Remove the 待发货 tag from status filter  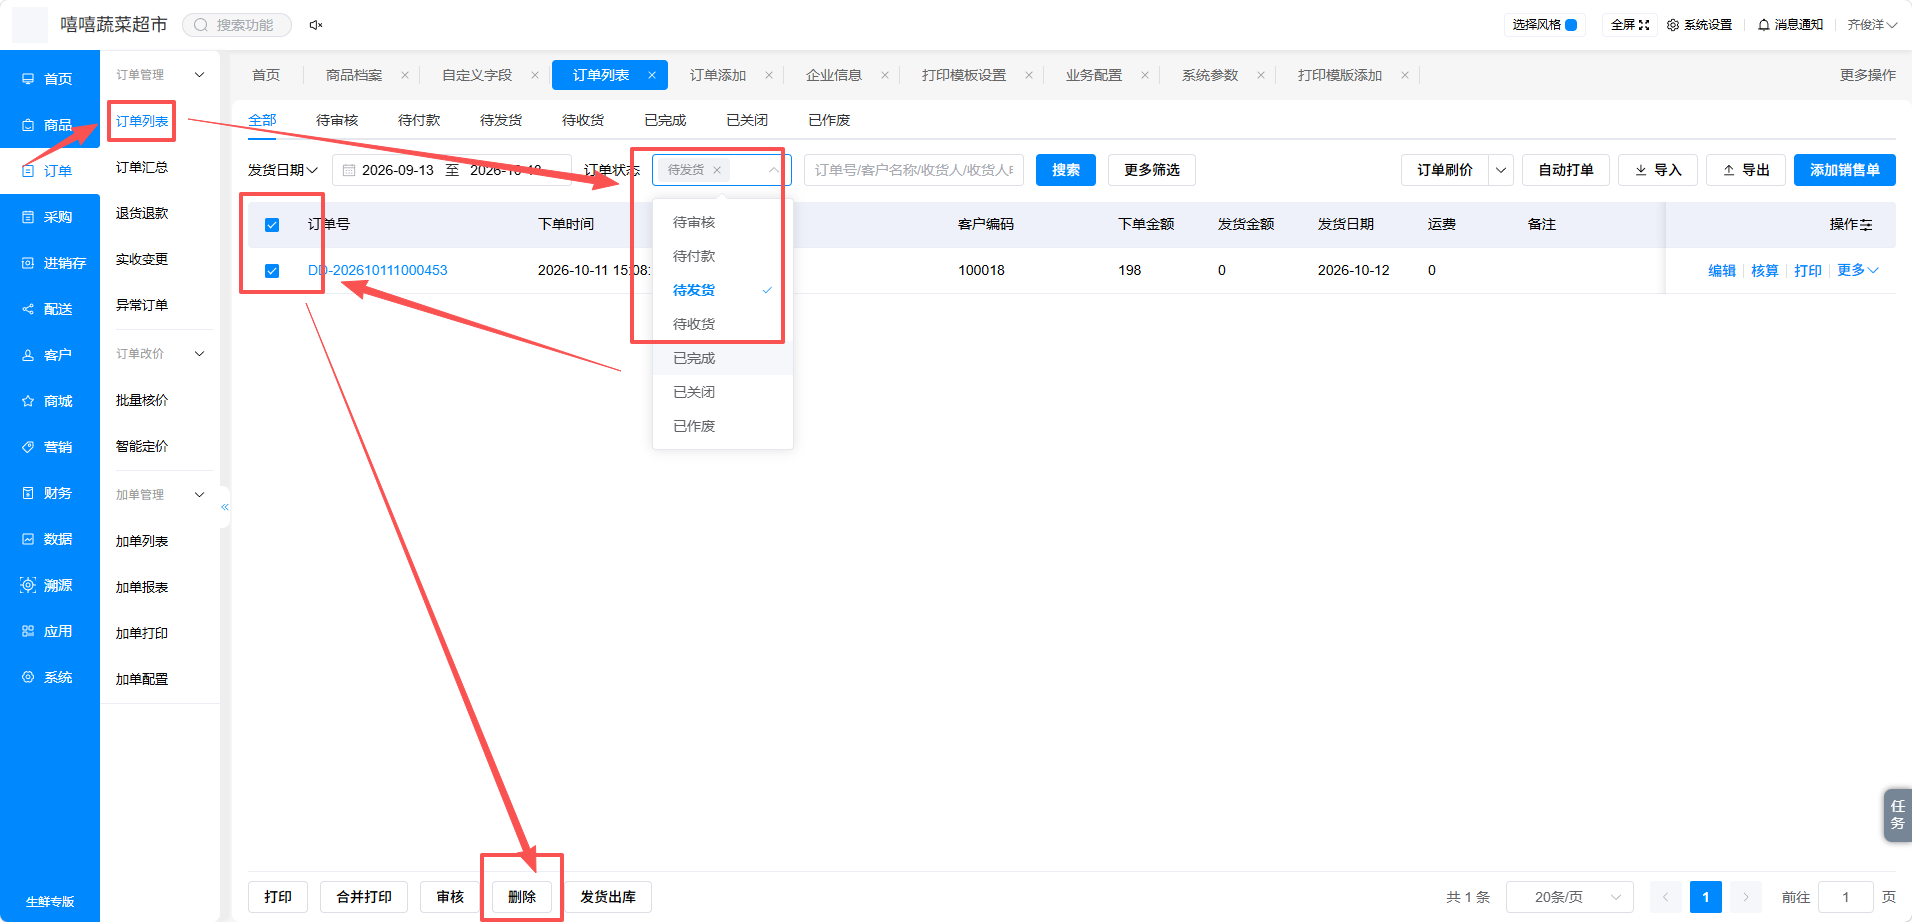pos(717,170)
